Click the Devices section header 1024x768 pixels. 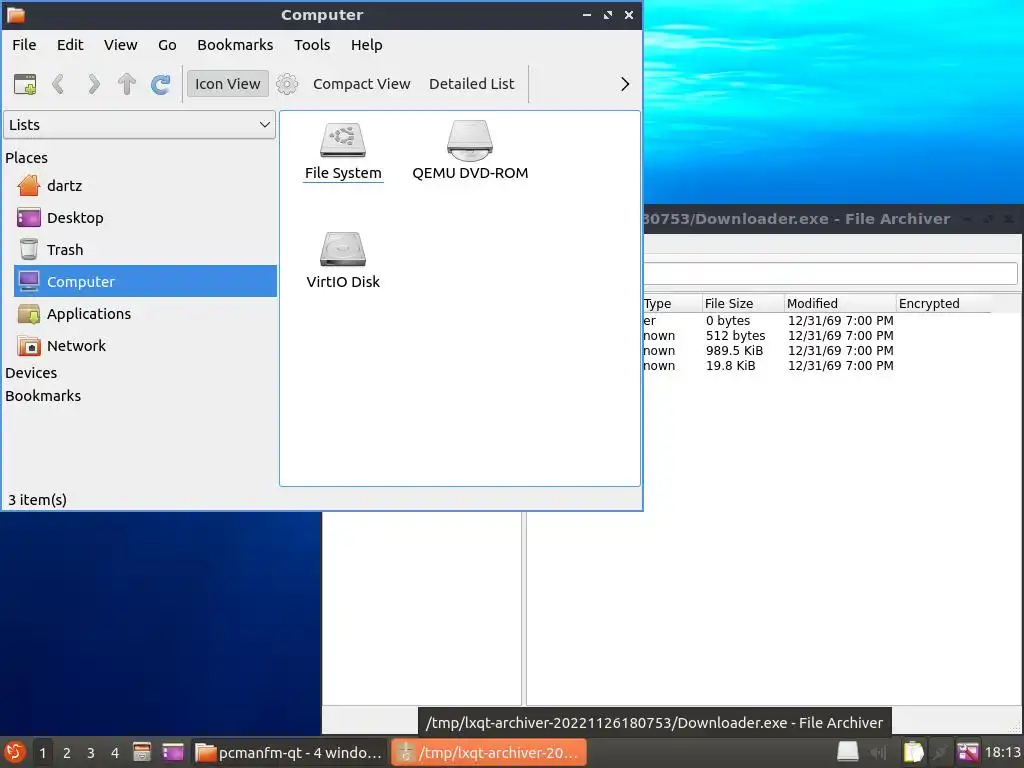click(x=31, y=373)
